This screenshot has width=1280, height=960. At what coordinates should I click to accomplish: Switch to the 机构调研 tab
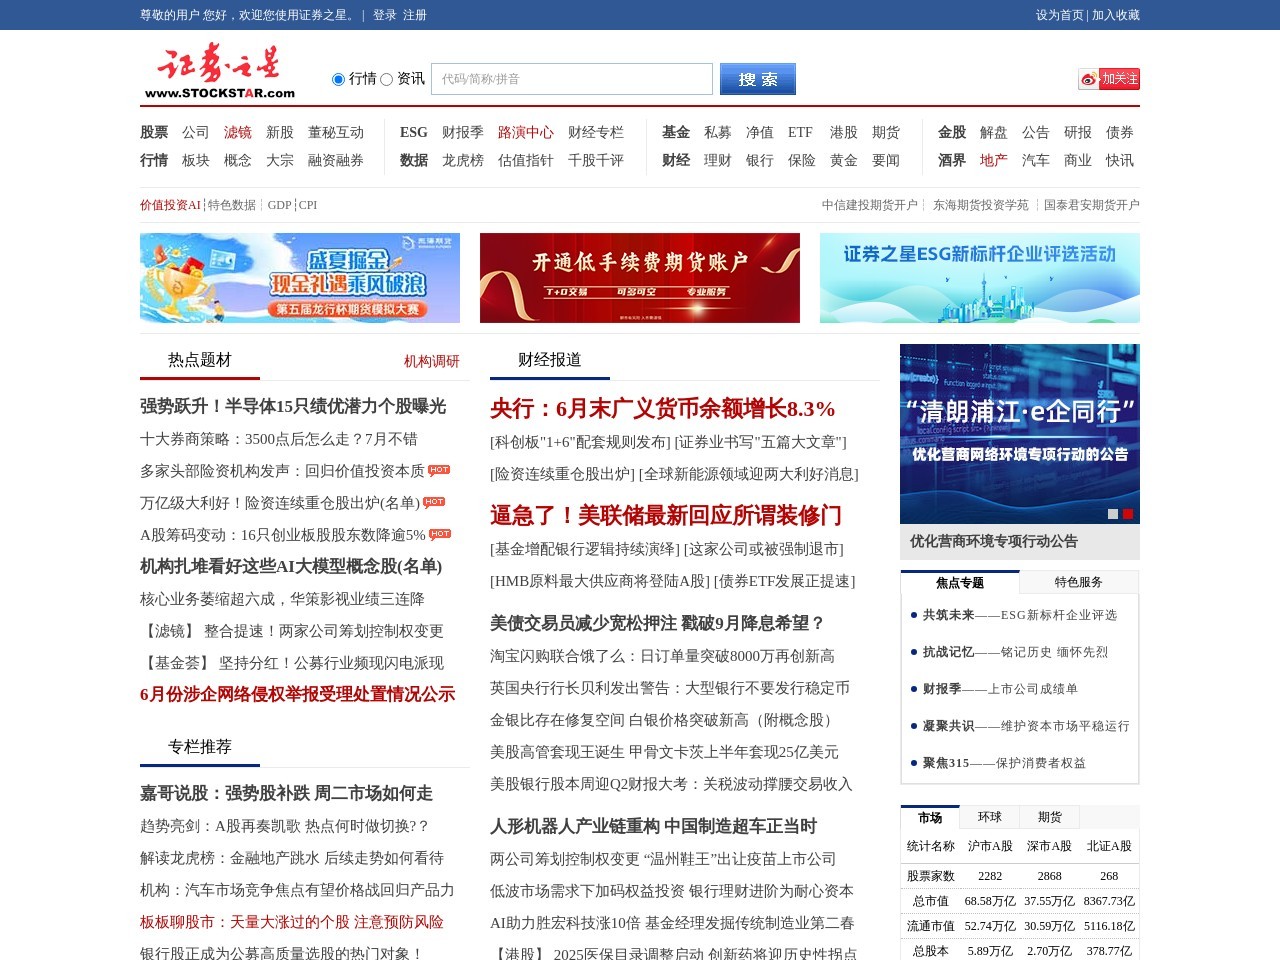pyautogui.click(x=430, y=361)
